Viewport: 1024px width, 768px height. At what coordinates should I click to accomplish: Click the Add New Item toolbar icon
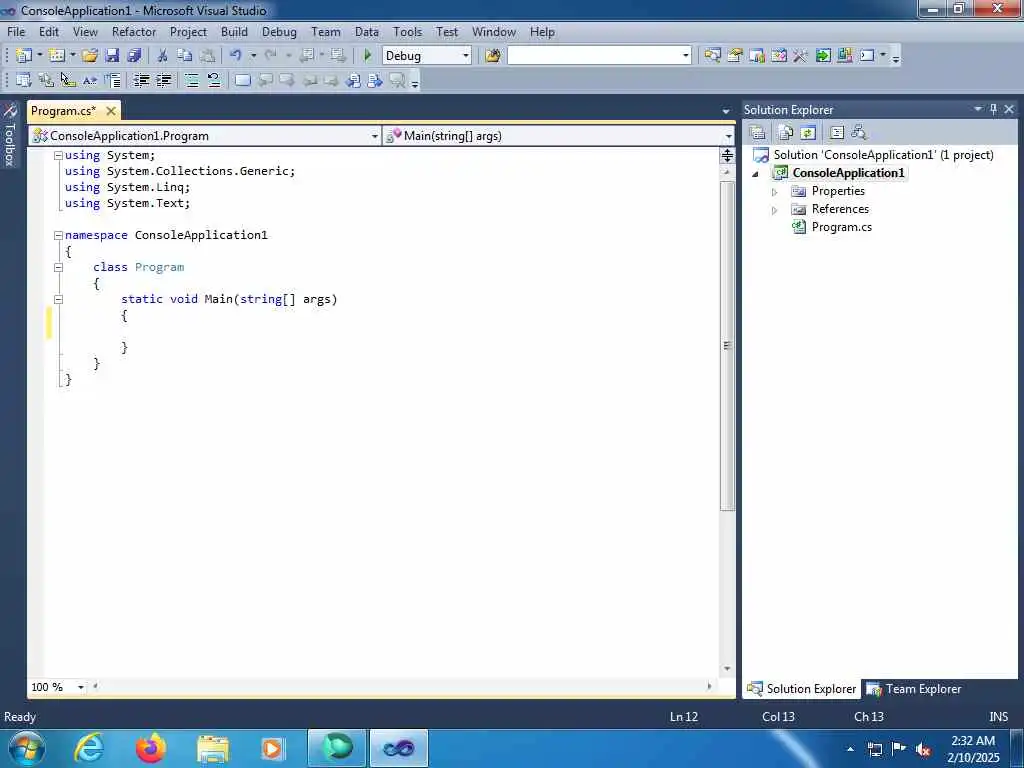click(x=57, y=56)
